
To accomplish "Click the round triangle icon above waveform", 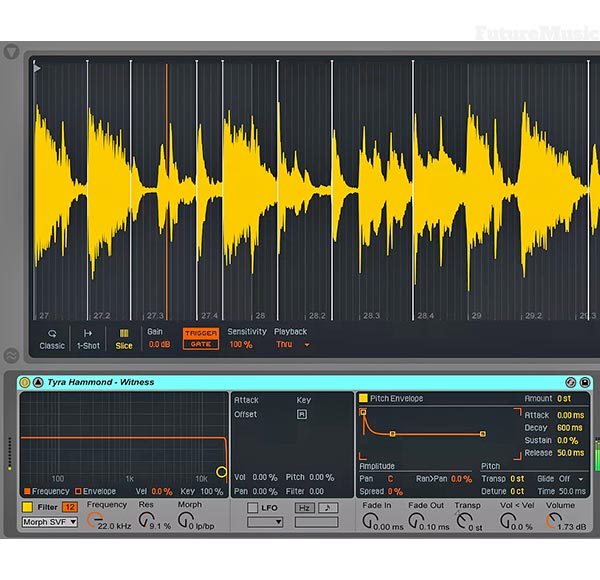I will [x=11, y=51].
